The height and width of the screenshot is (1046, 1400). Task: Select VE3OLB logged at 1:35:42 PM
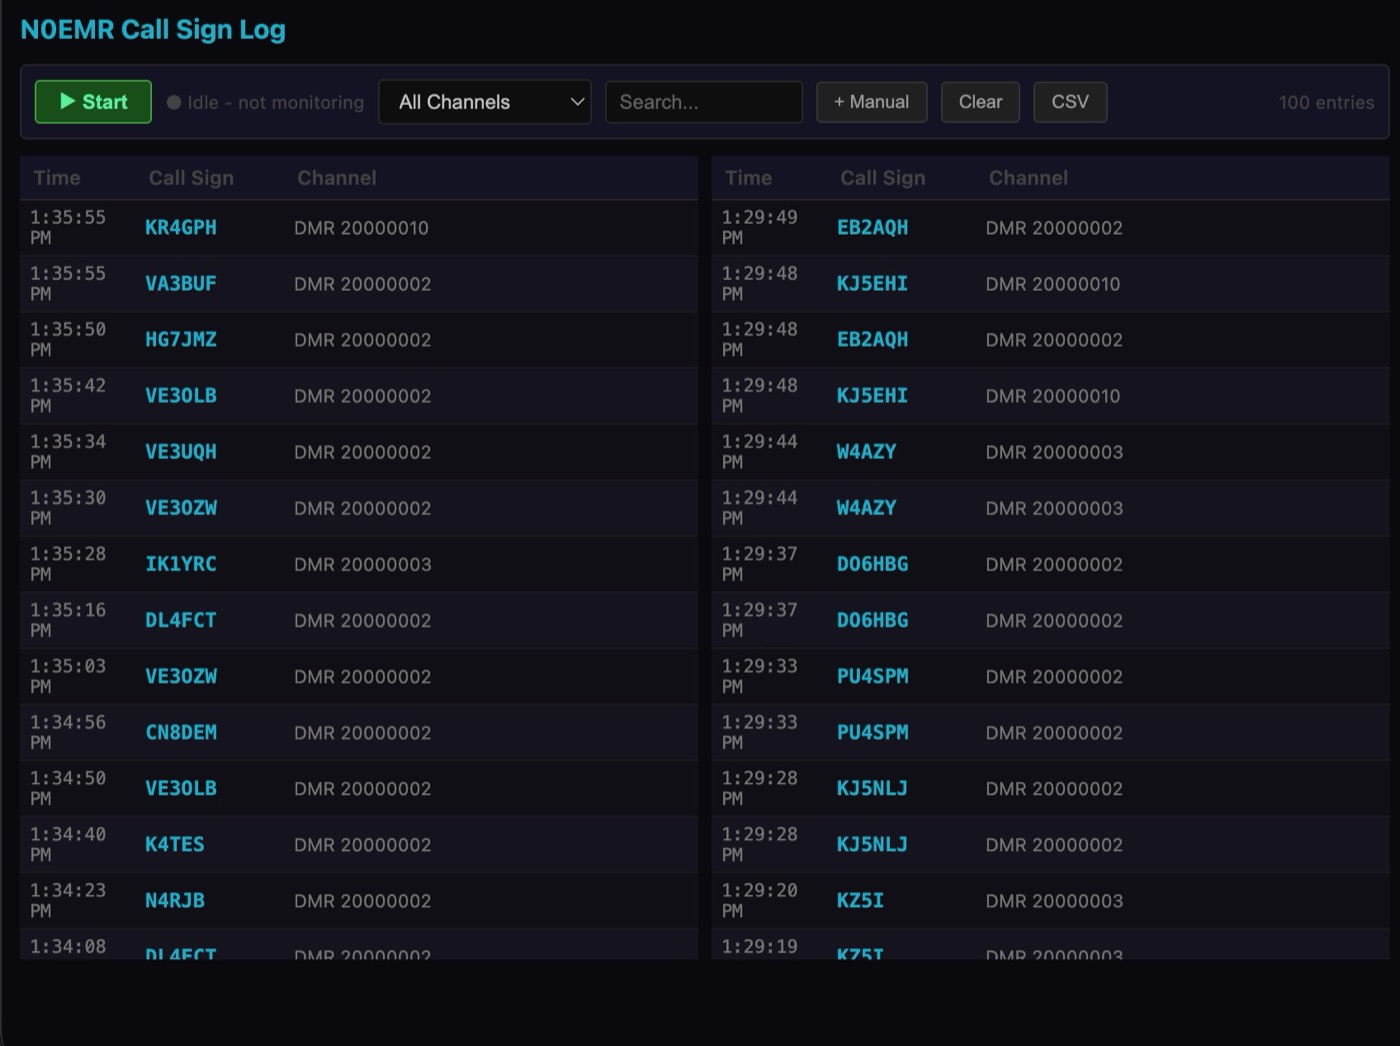point(181,395)
